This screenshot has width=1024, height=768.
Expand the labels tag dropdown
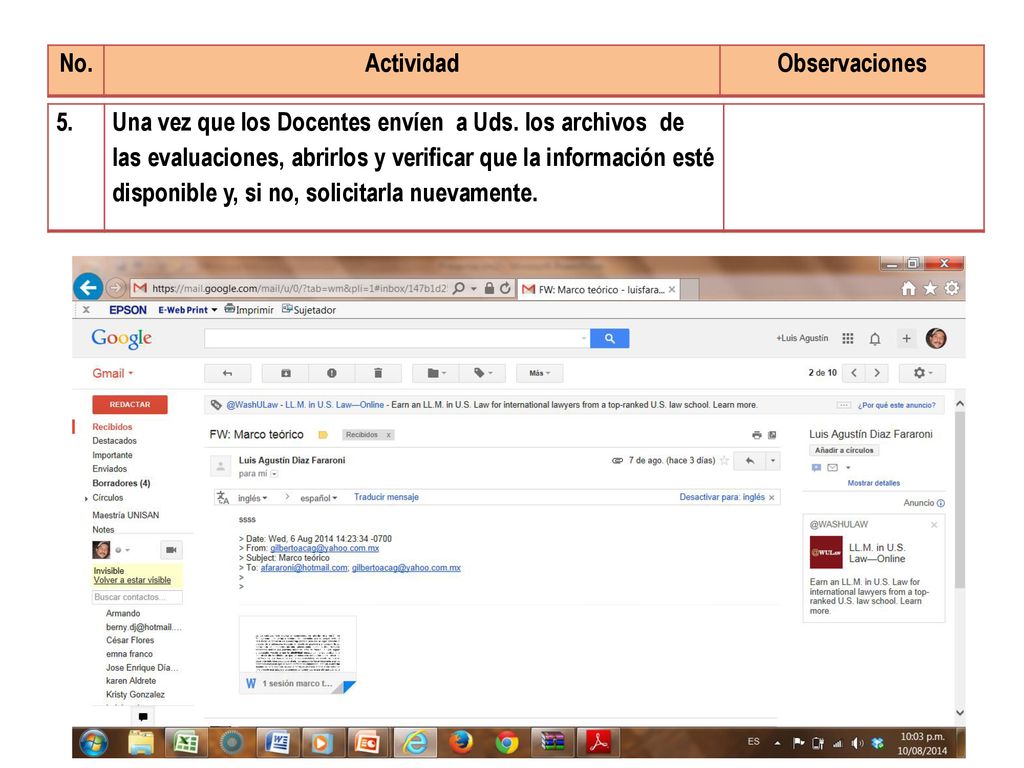click(483, 373)
